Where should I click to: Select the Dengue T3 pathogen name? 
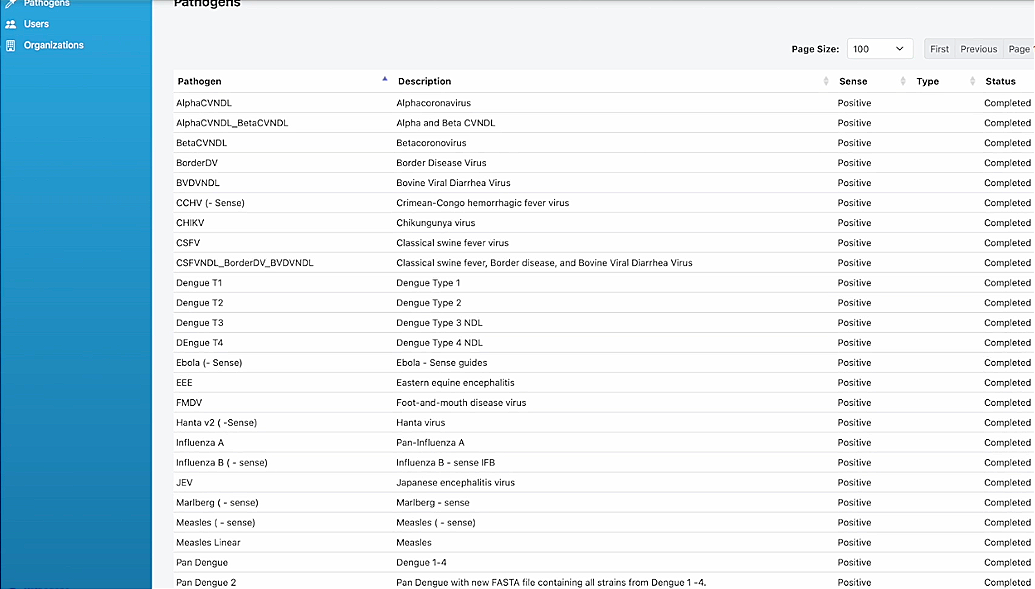(199, 323)
